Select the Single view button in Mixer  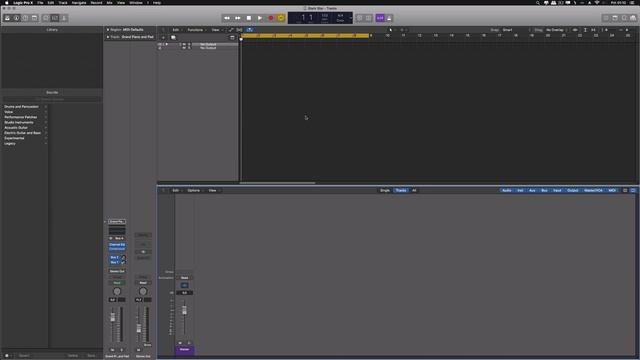click(385, 191)
